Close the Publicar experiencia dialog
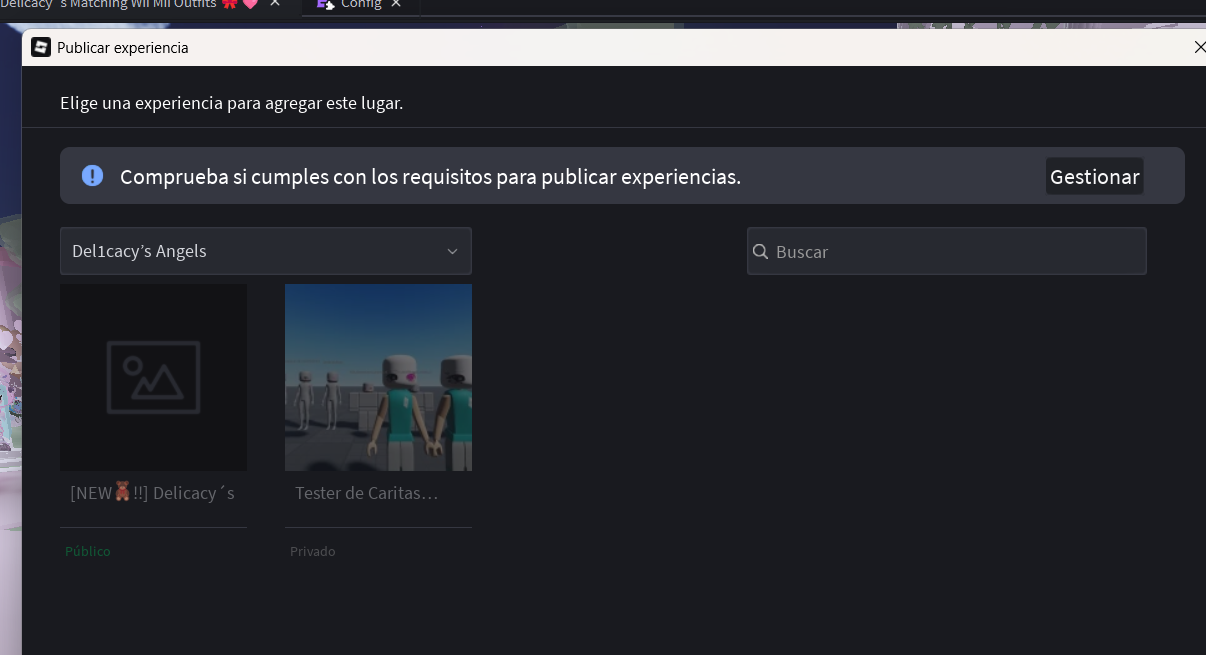Image resolution: width=1206 pixels, height=655 pixels. click(1200, 47)
